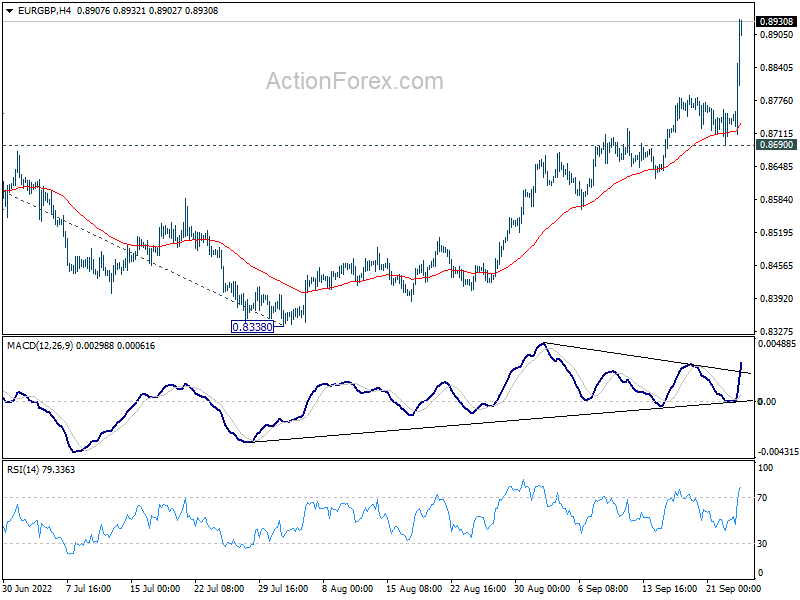Click the 15 Aug 08:00 time label
Image resolution: width=800 pixels, height=600 pixels.
(x=414, y=589)
